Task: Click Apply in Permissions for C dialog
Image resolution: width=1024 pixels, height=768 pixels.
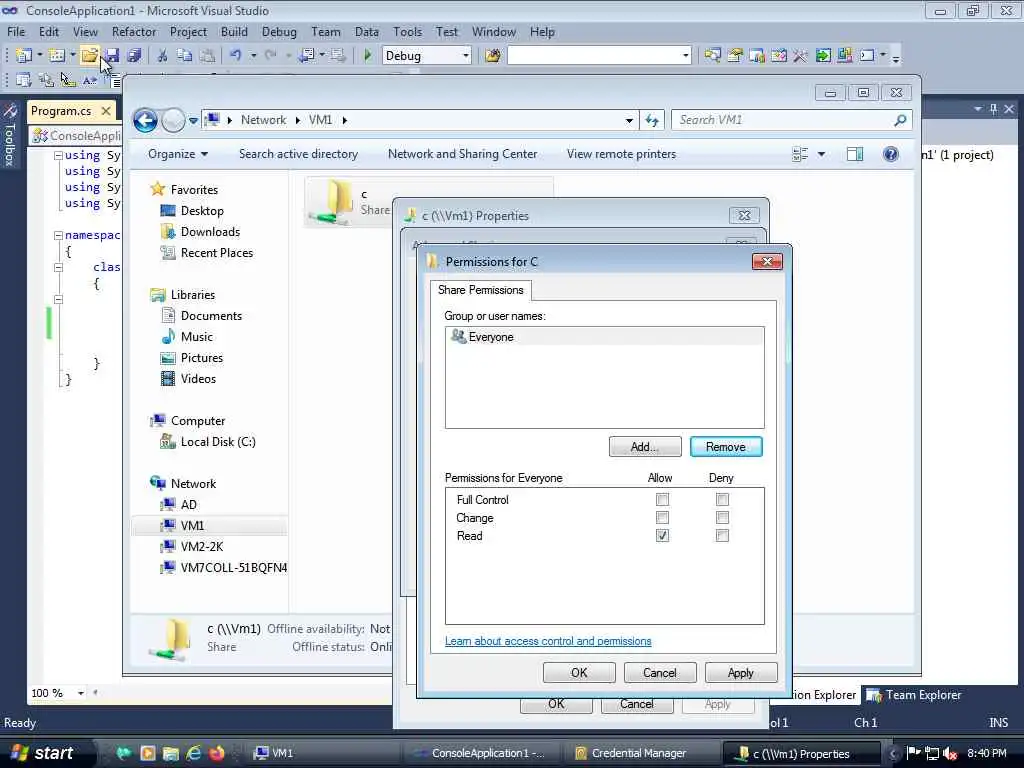Action: (x=741, y=673)
